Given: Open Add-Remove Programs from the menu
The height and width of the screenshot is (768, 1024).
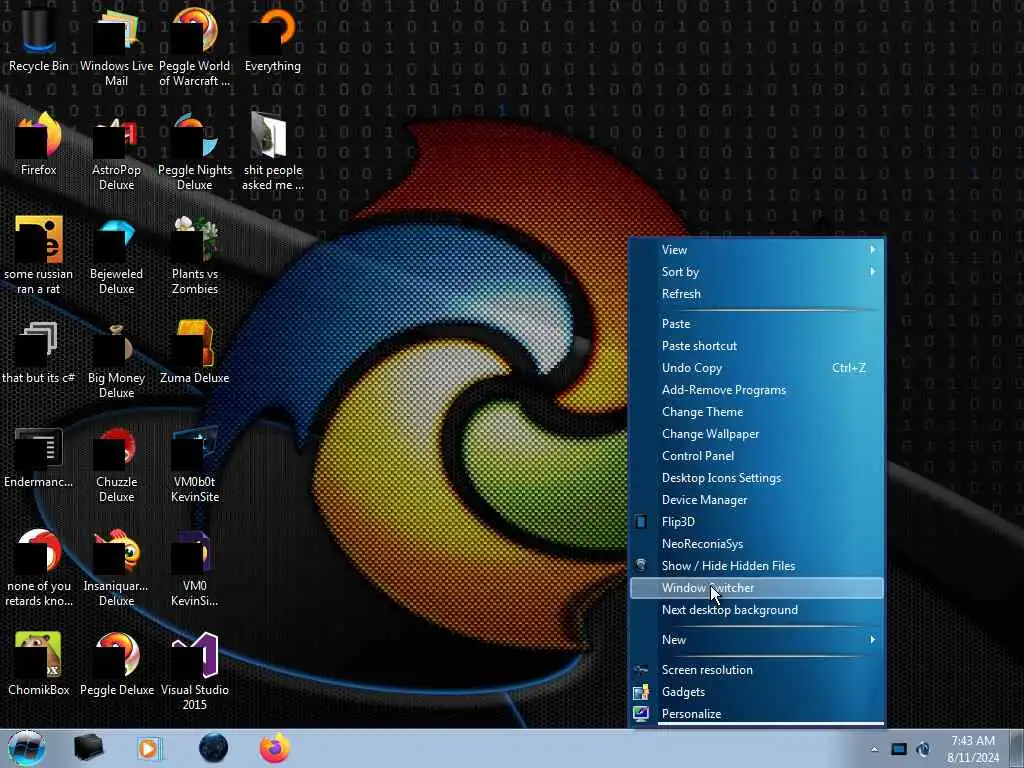Looking at the screenshot, I should [757, 390].
